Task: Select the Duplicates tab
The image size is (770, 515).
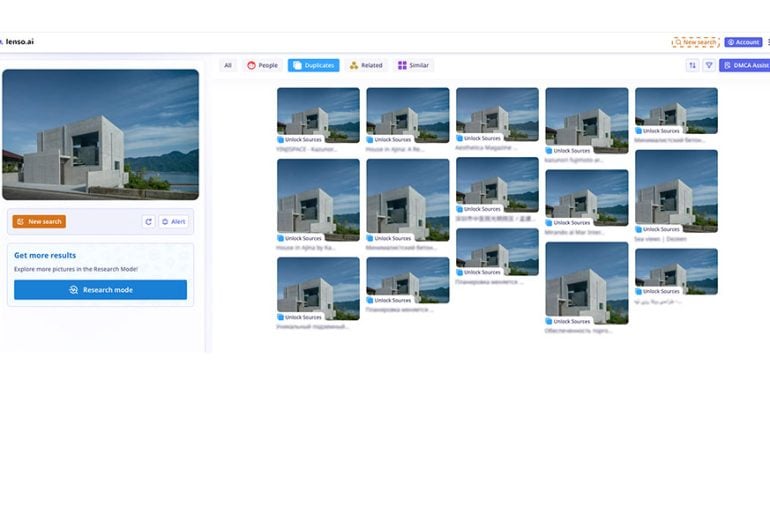Action: pyautogui.click(x=313, y=65)
